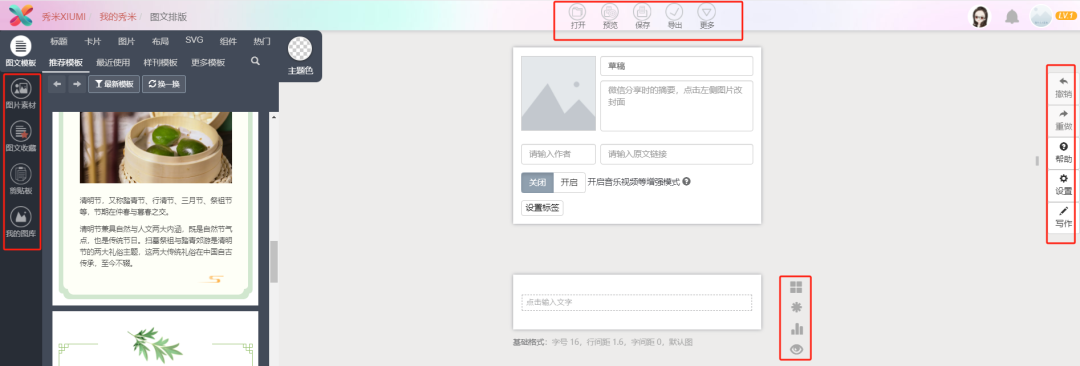Click the 写作 pencil button
1080x366 pixels.
click(1063, 218)
